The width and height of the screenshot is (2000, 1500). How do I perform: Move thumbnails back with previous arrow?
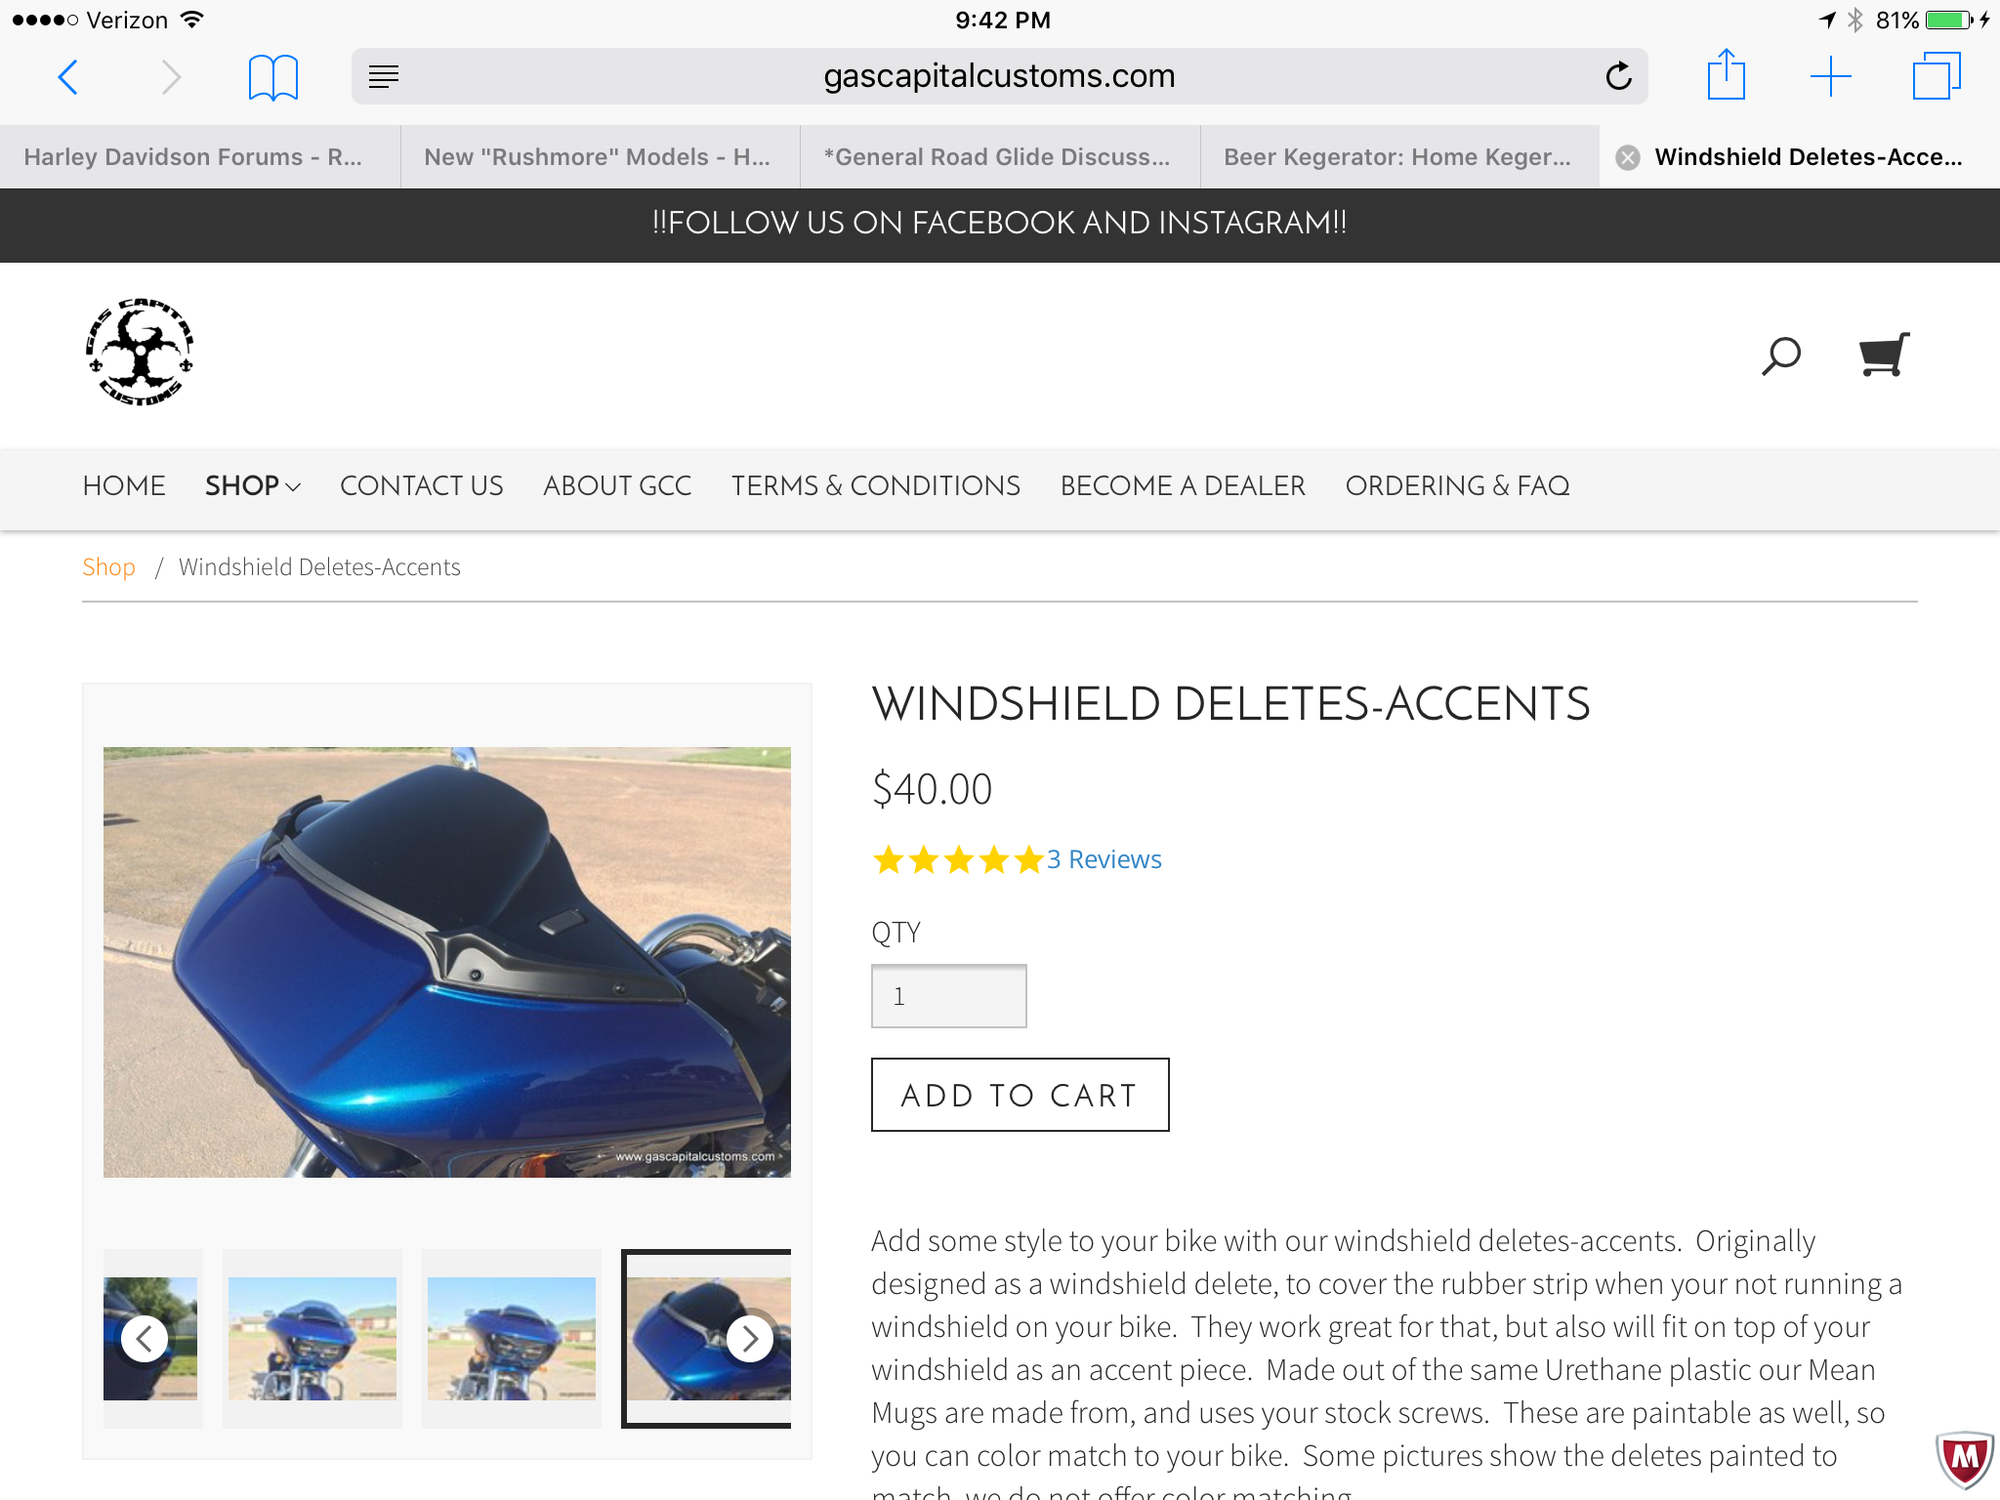click(145, 1338)
